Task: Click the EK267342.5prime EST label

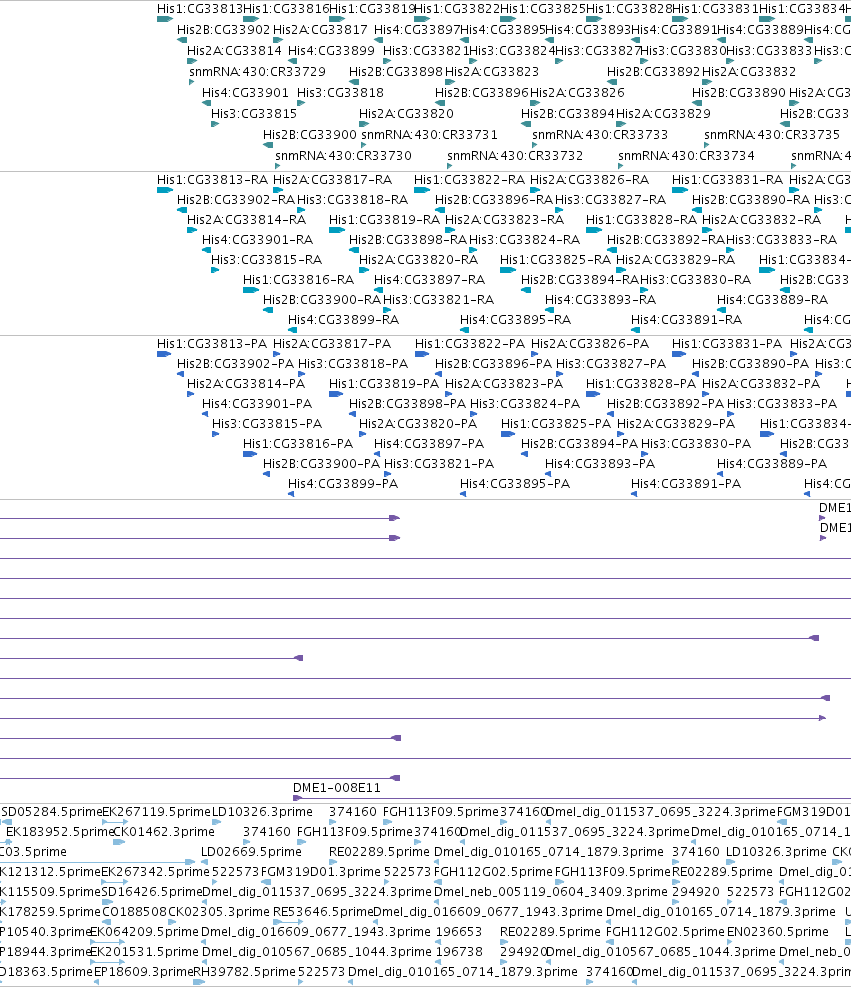Action: [x=155, y=872]
